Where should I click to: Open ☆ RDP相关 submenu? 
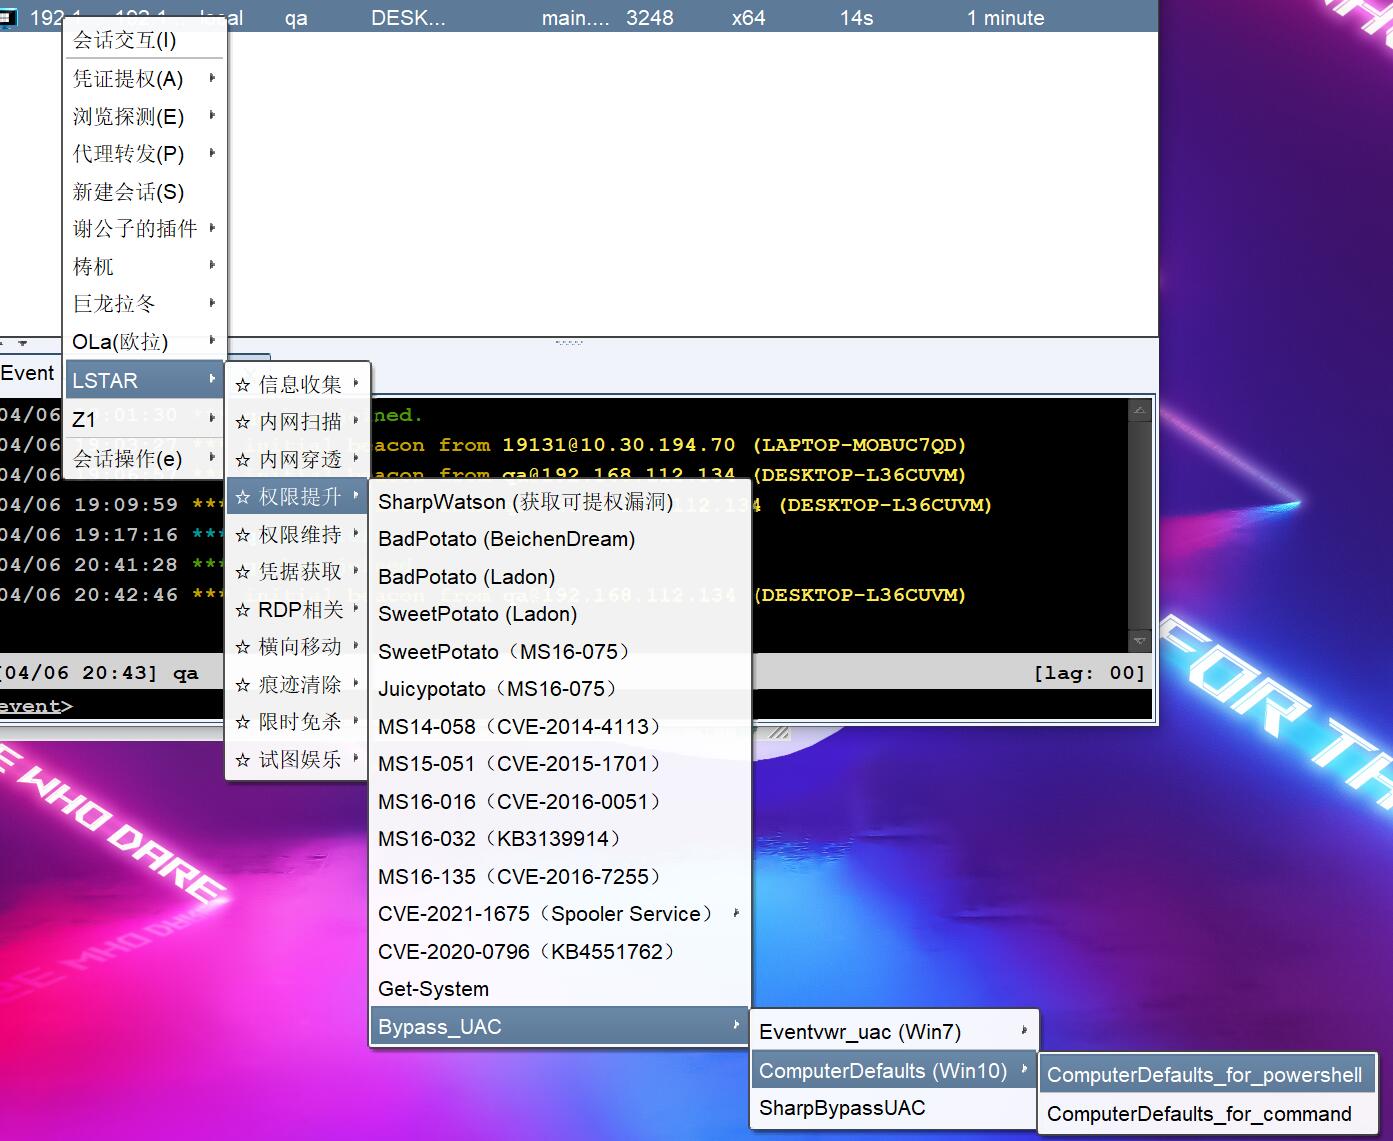pos(298,609)
